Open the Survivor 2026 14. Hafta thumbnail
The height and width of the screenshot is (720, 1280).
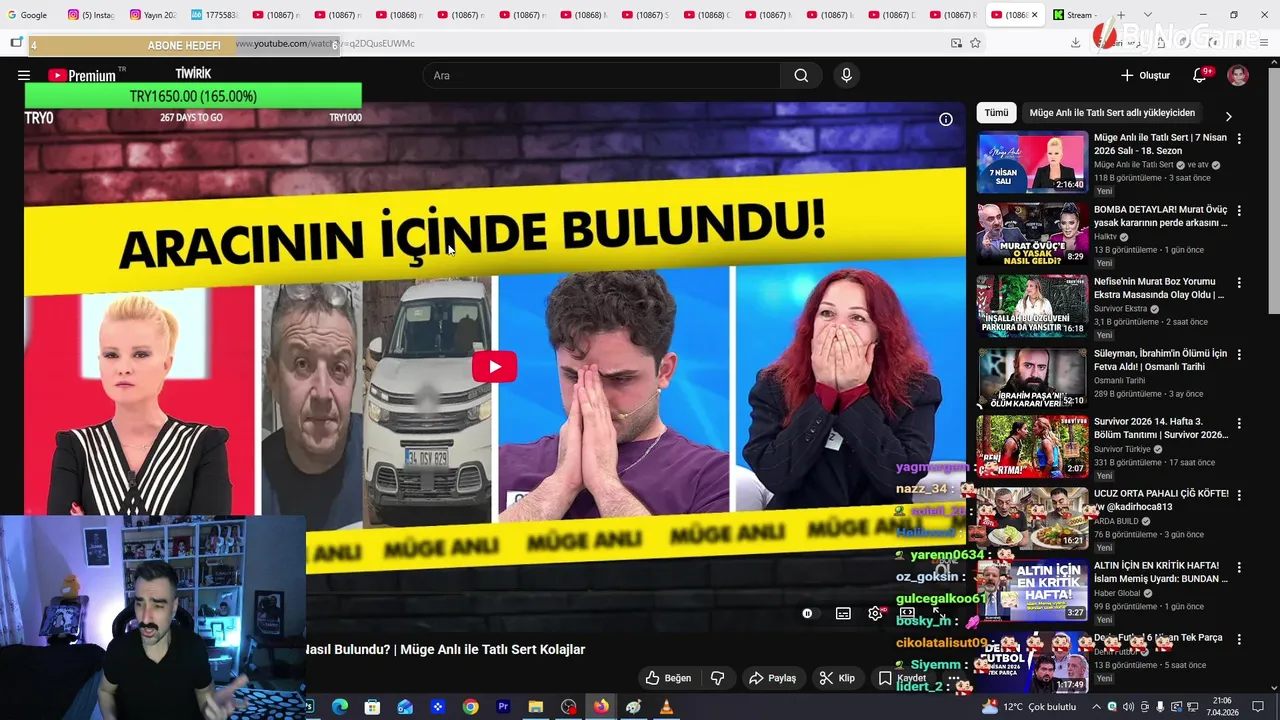pyautogui.click(x=1032, y=446)
